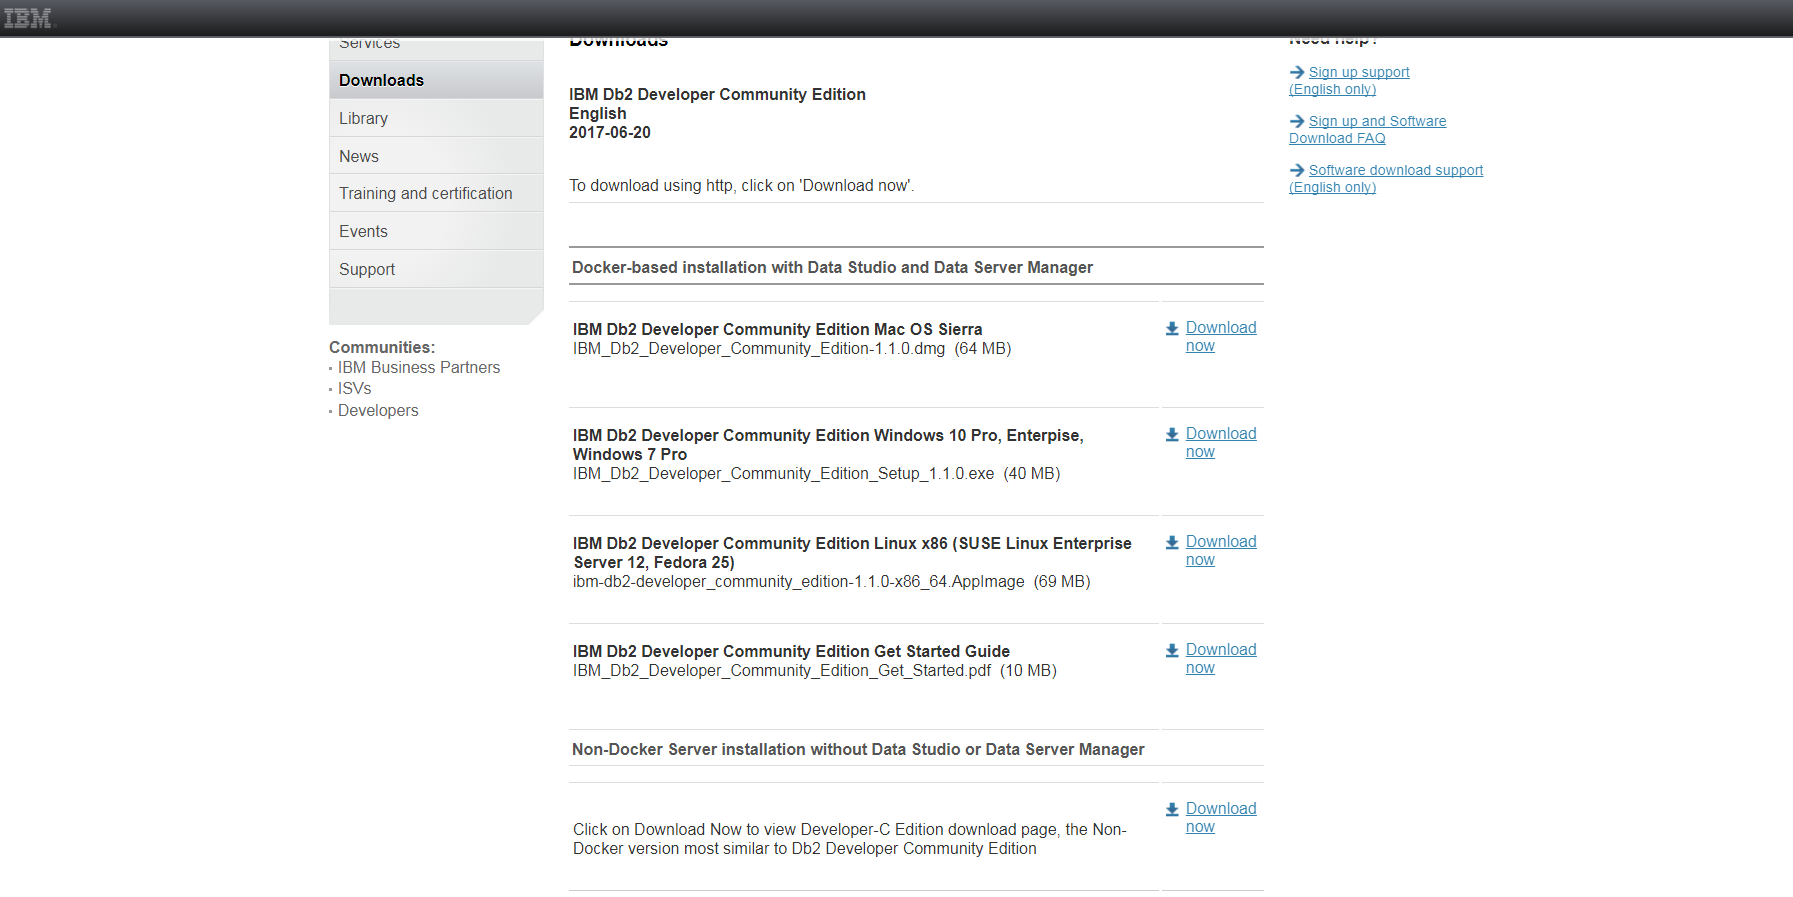Open Library in the sidebar menu
The image size is (1793, 897).
click(436, 118)
